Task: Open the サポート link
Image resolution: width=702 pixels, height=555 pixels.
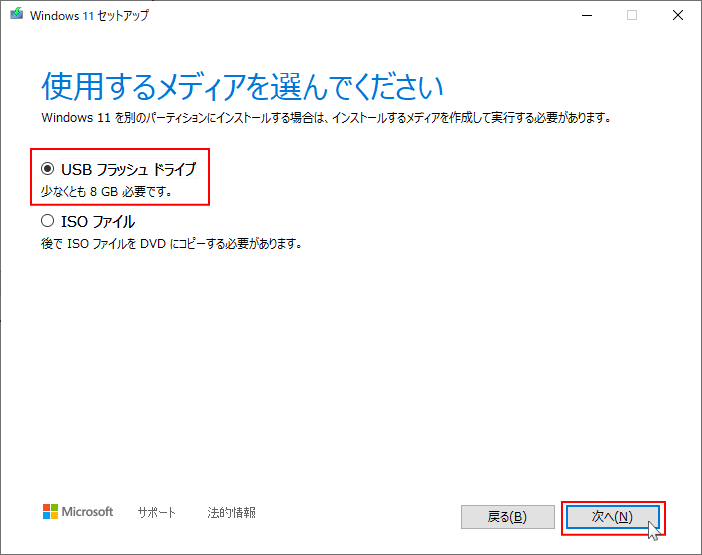Action: click(156, 513)
